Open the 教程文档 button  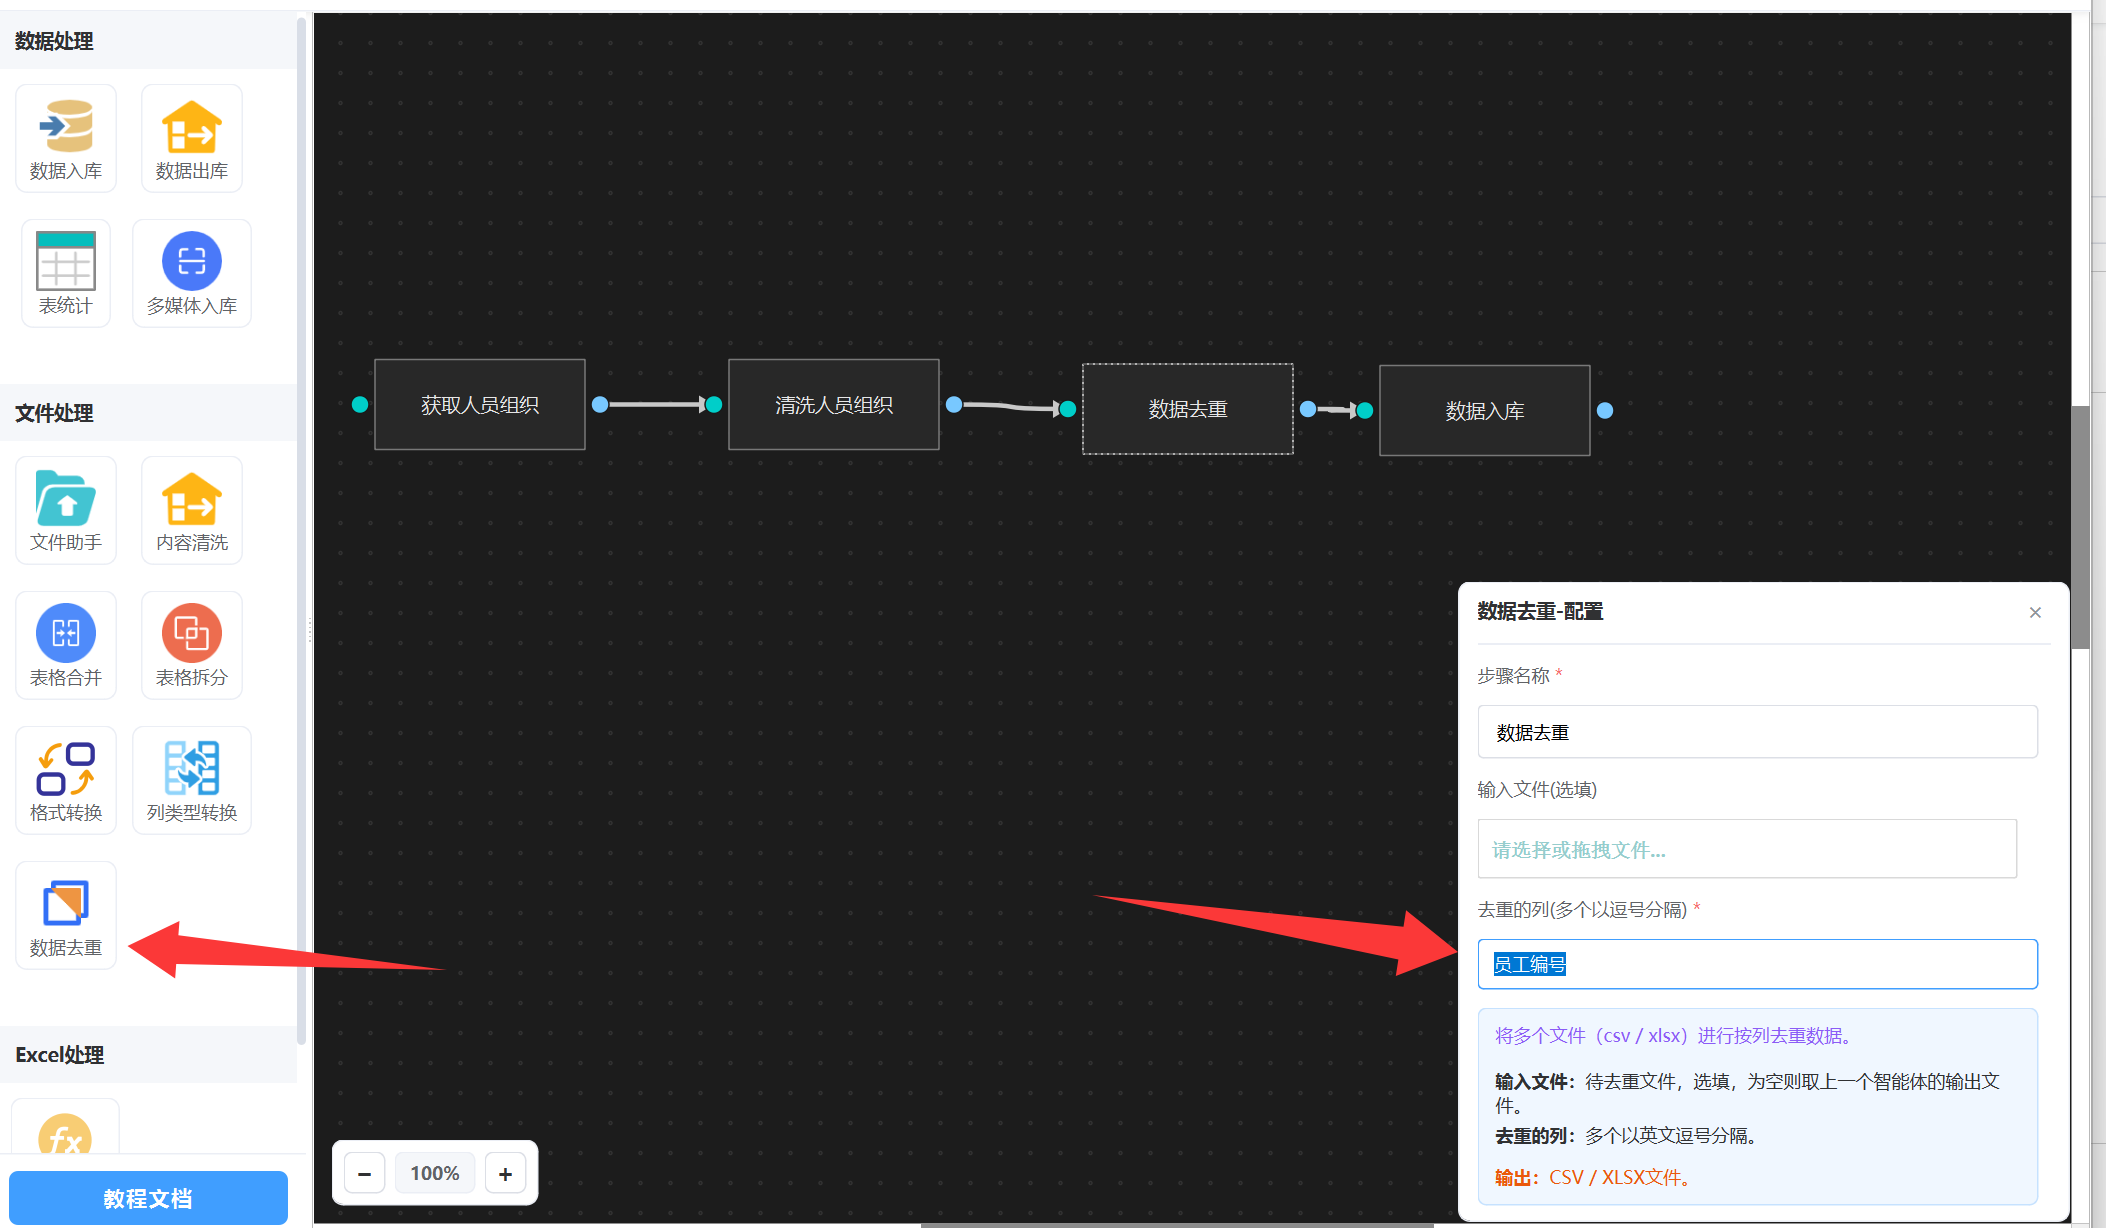click(x=148, y=1197)
